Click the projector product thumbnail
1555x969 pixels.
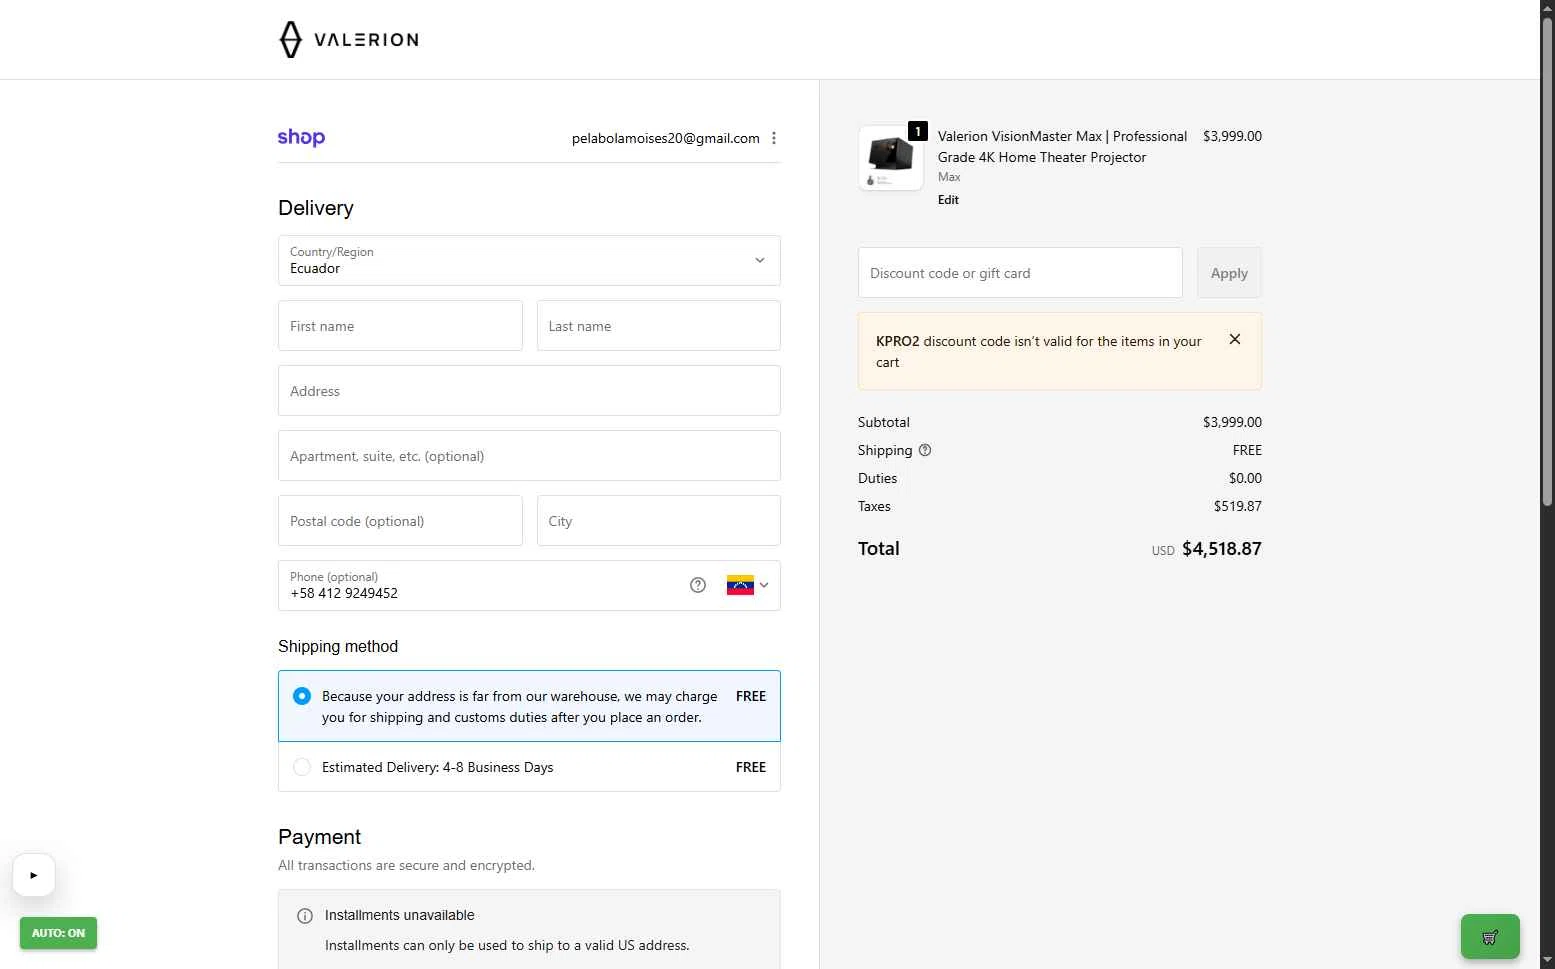[891, 158]
